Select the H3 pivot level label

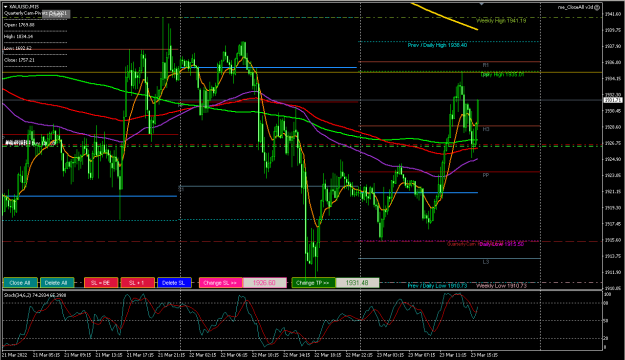point(485,129)
